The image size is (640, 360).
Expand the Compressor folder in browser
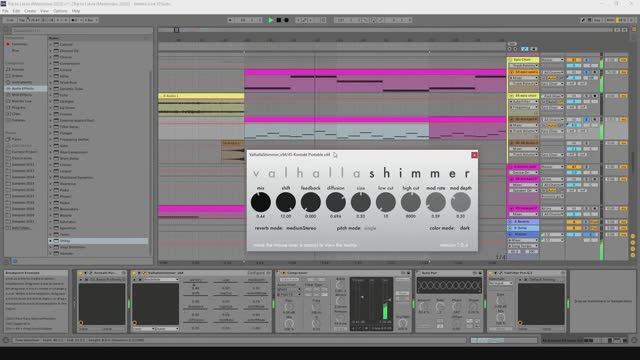pyautogui.click(x=51, y=63)
